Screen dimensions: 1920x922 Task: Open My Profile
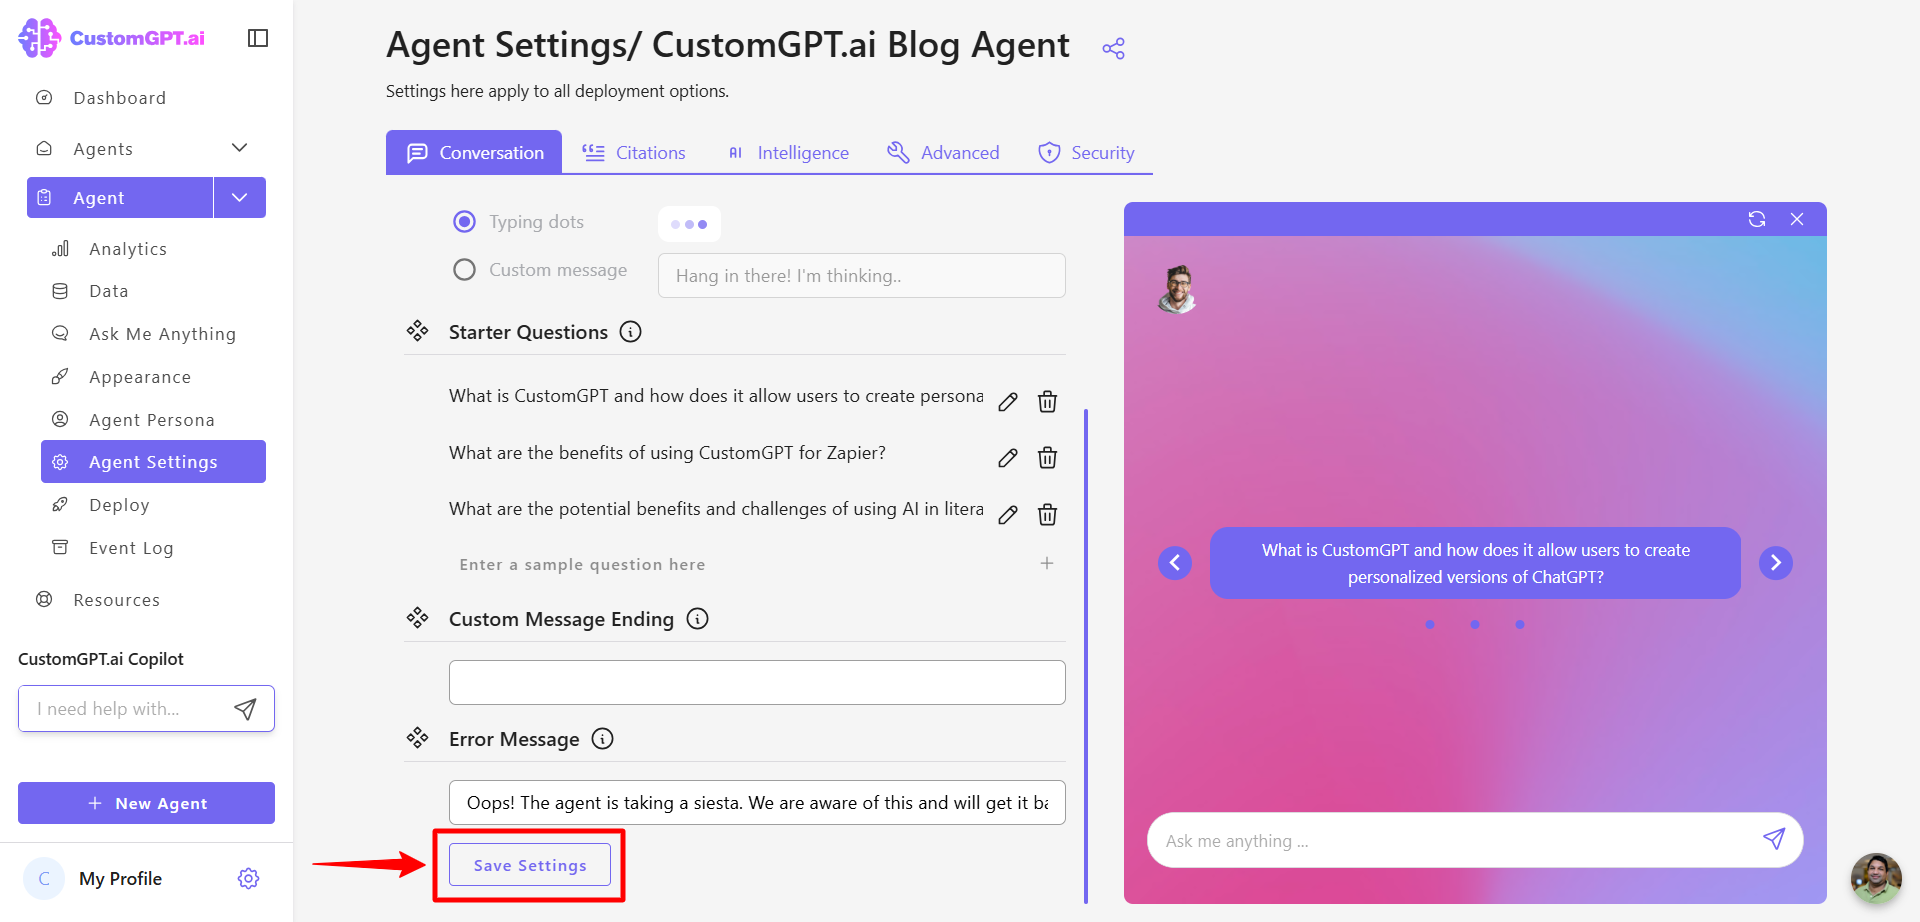point(120,878)
